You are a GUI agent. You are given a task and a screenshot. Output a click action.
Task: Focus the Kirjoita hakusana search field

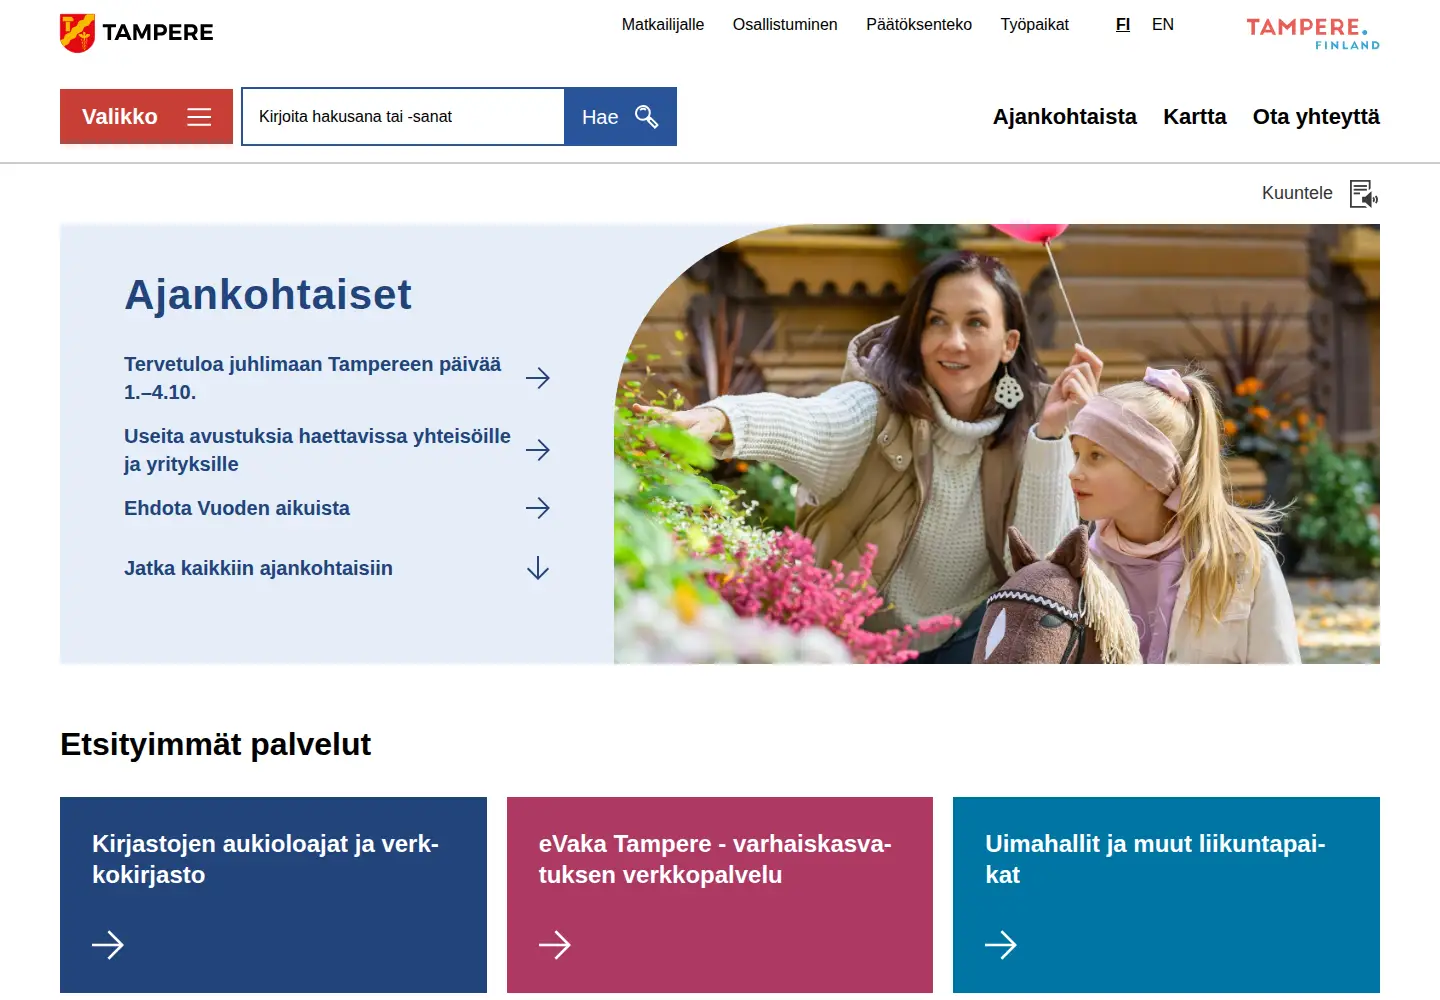(x=404, y=117)
